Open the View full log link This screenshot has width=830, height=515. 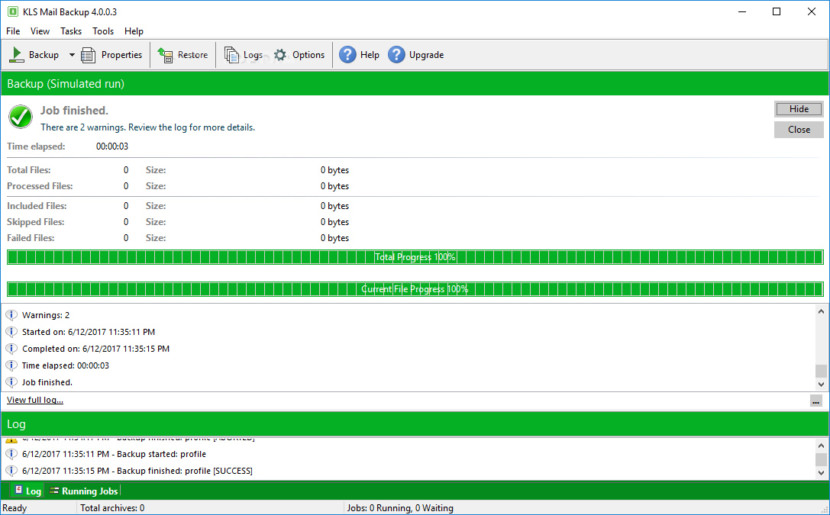point(35,400)
